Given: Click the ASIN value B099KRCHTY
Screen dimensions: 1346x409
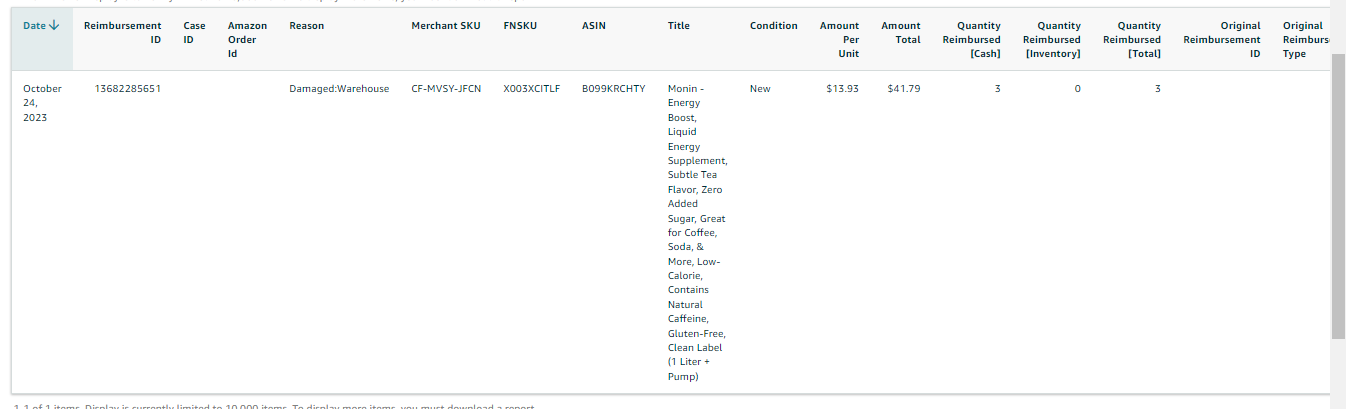Looking at the screenshot, I should pyautogui.click(x=613, y=89).
